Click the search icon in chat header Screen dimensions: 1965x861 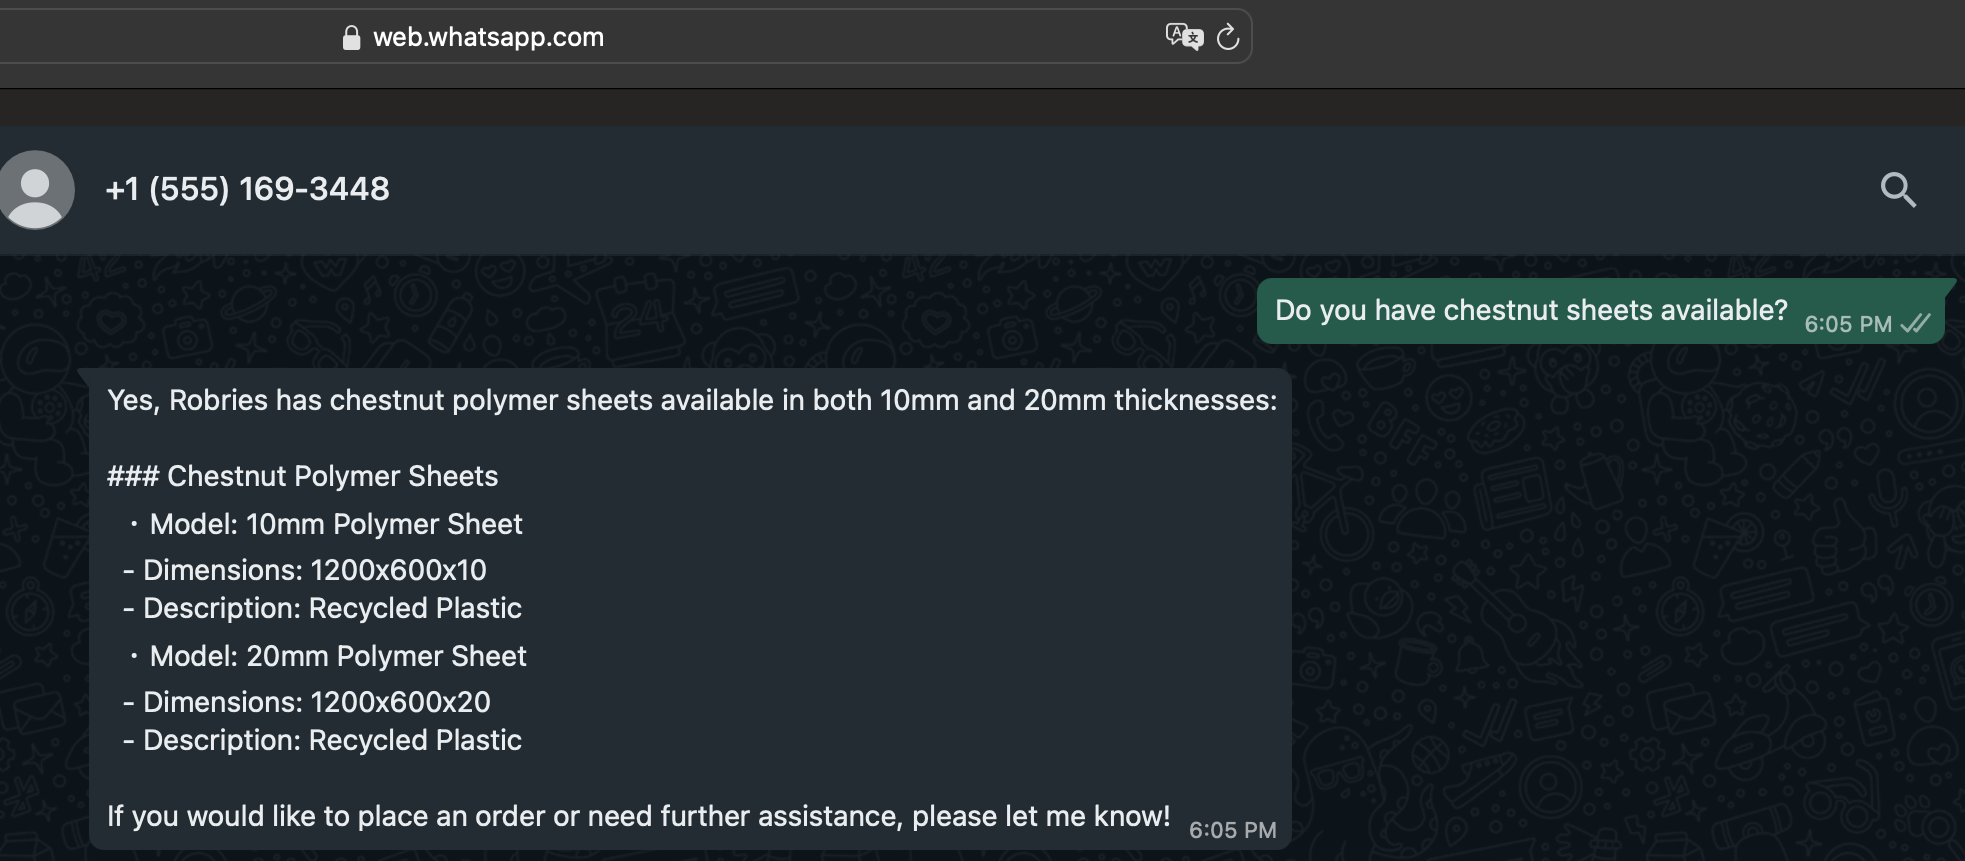pyautogui.click(x=1897, y=189)
